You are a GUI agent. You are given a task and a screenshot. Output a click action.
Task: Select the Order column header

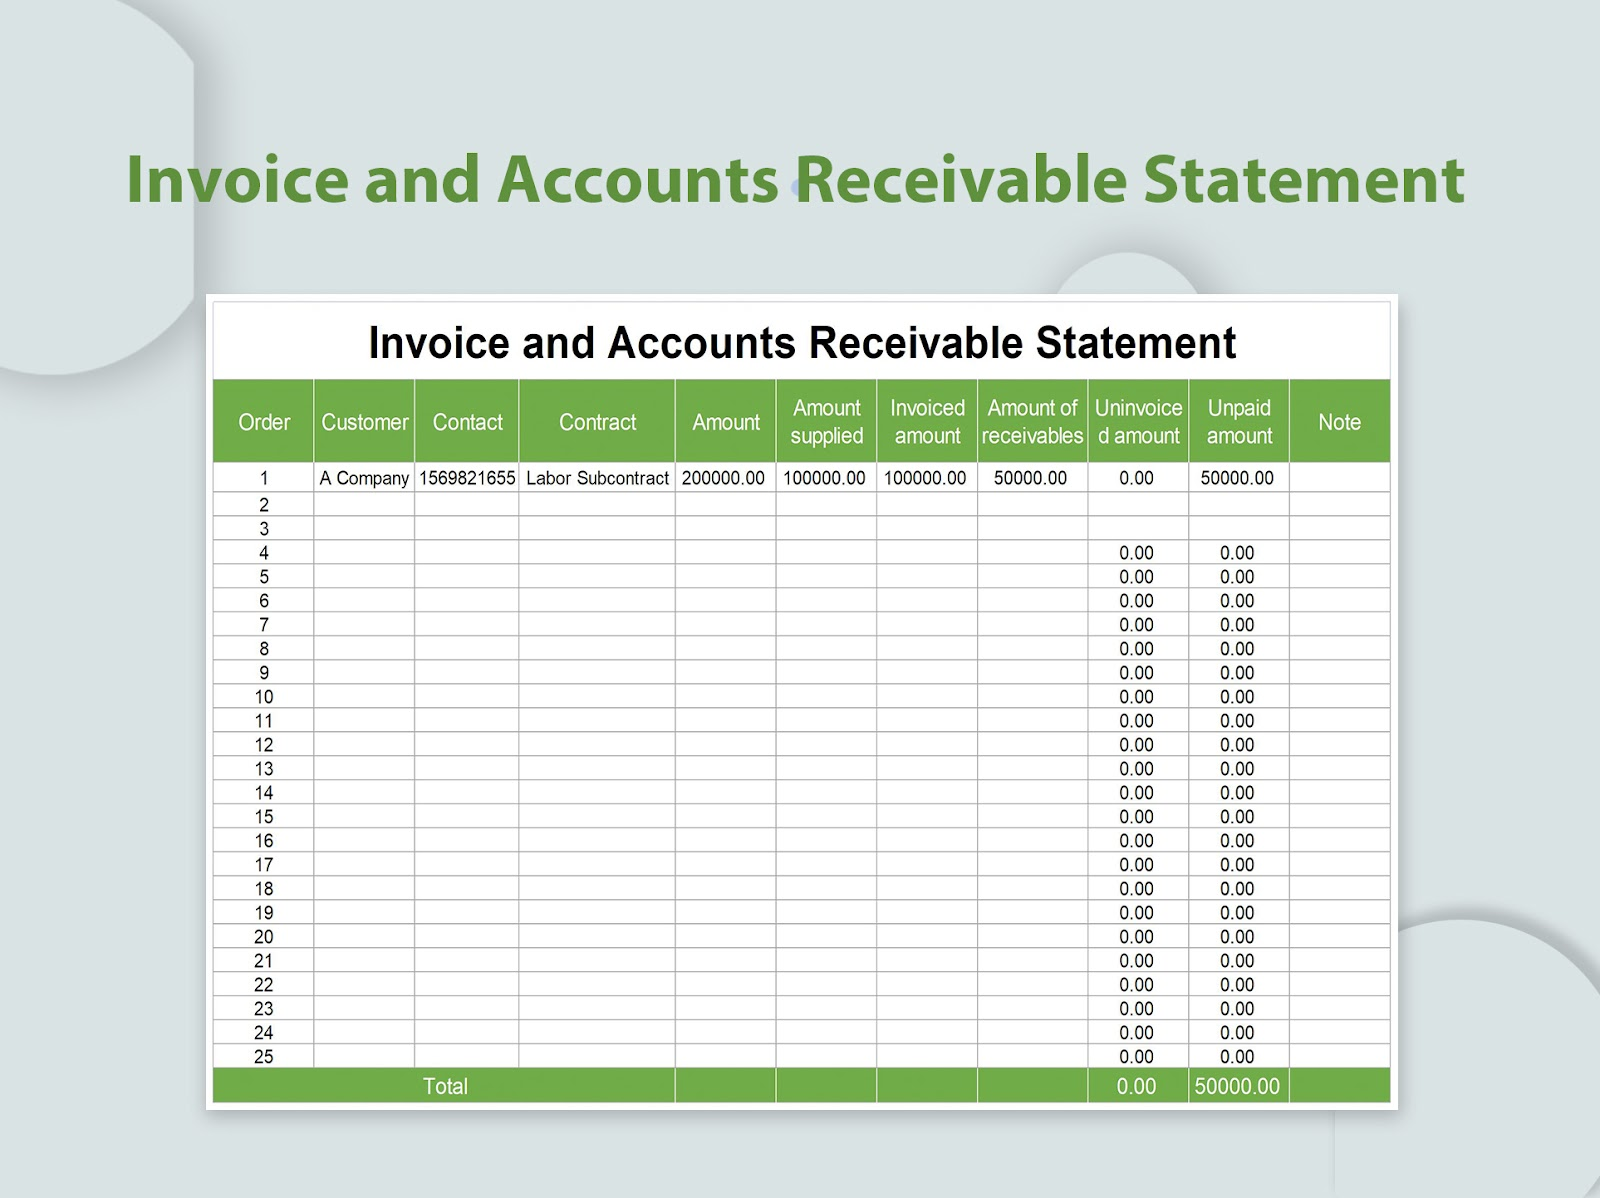point(263,422)
